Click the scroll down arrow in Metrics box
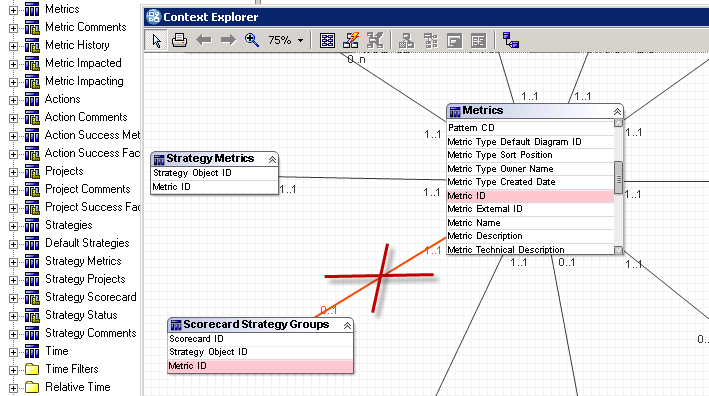The width and height of the screenshot is (709, 396). click(618, 250)
